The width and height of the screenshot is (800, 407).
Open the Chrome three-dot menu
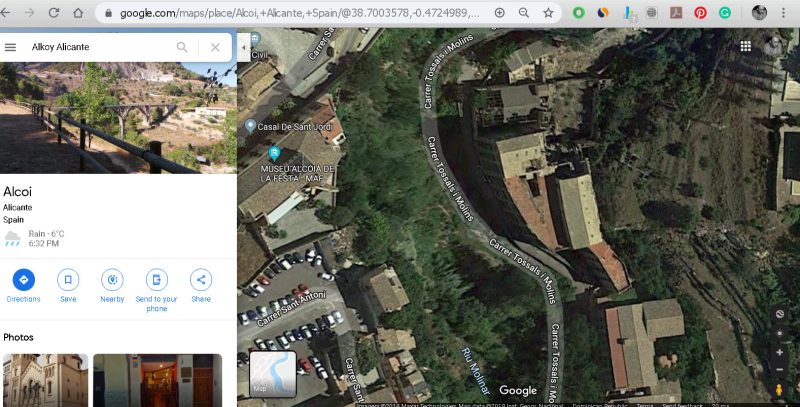[x=784, y=13]
